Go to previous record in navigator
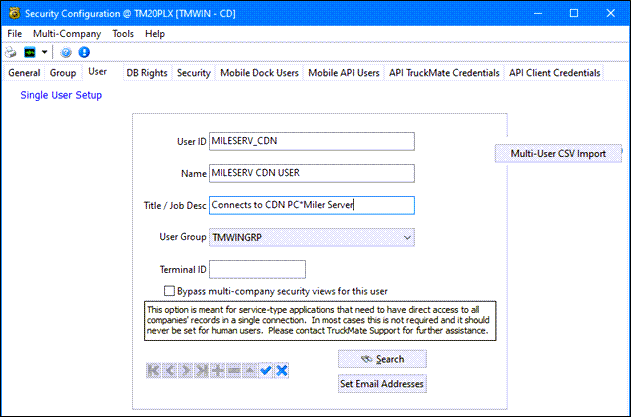 tap(169, 370)
